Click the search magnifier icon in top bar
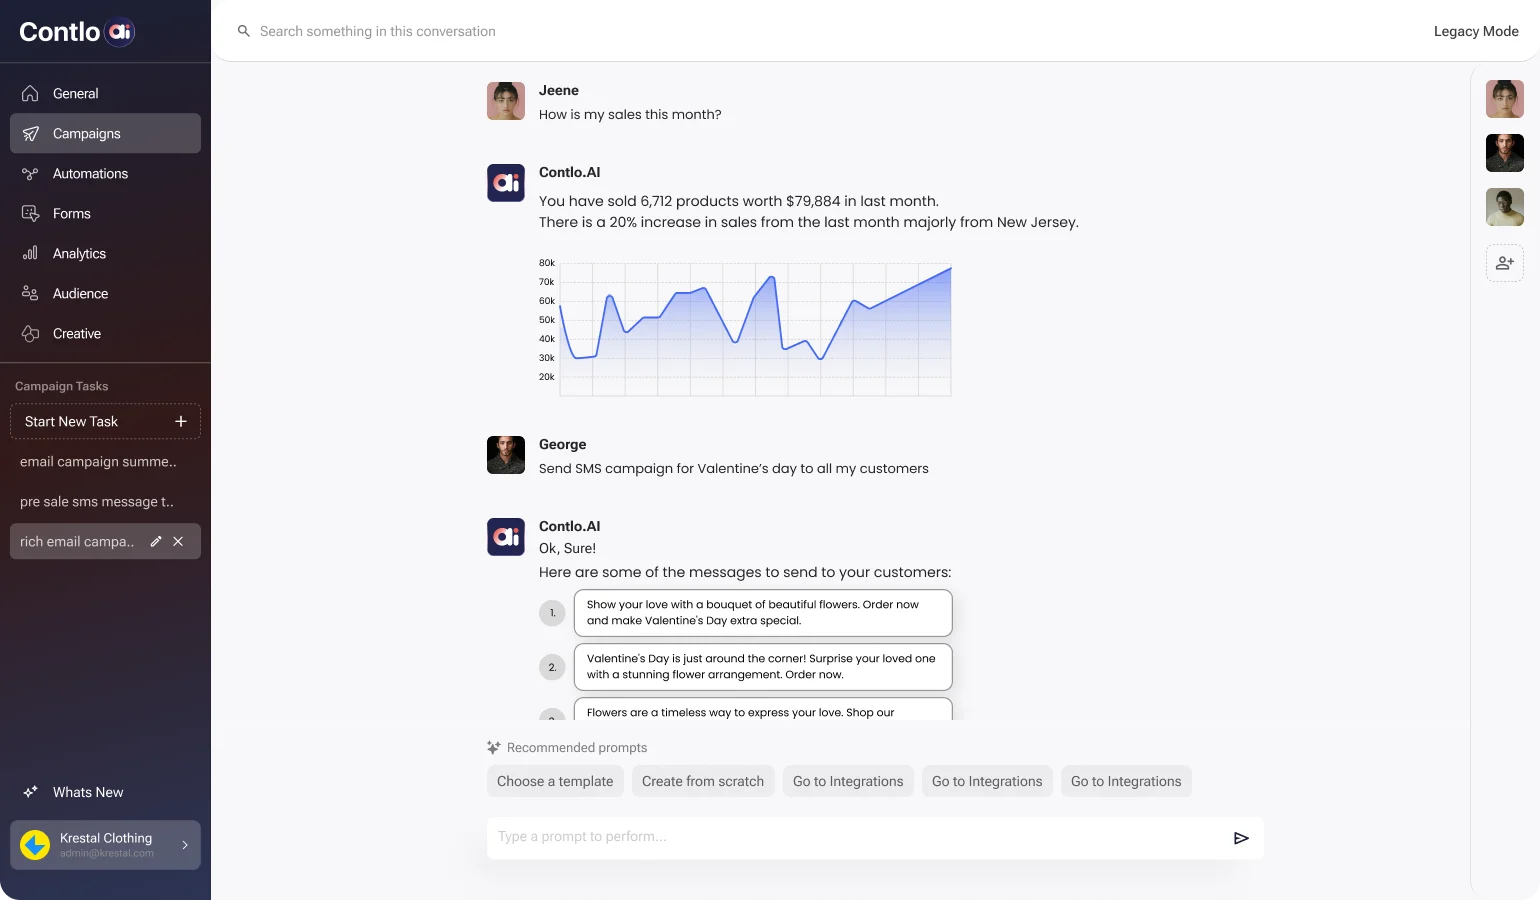1540x920 pixels. pyautogui.click(x=243, y=31)
